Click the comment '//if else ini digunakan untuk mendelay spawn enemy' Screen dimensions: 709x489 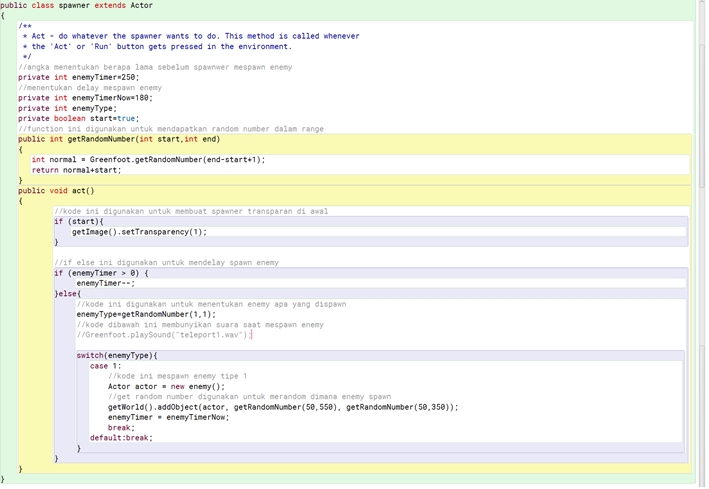coord(166,262)
